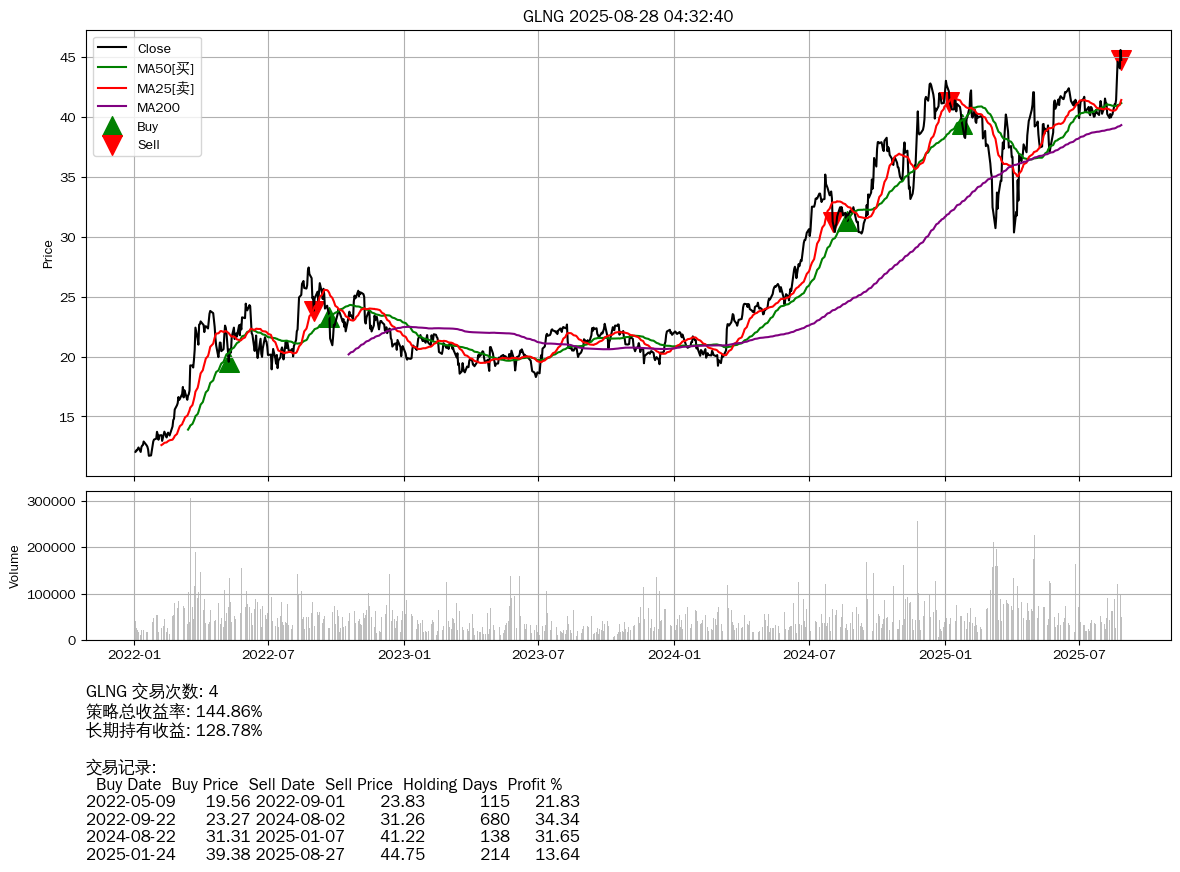The height and width of the screenshot is (872, 1180).
Task: Select the MA50 legend entry label
Action: (x=165, y=68)
